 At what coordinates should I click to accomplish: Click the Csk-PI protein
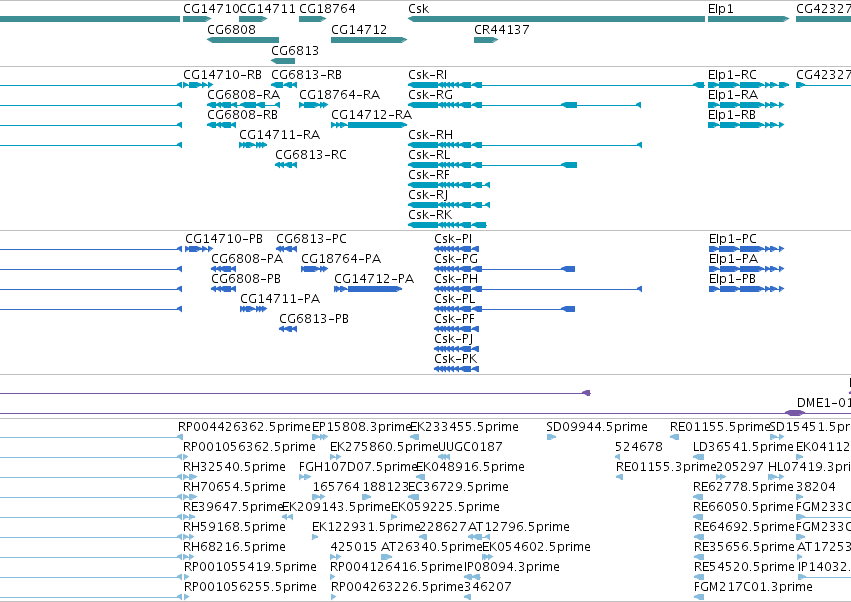[x=456, y=249]
